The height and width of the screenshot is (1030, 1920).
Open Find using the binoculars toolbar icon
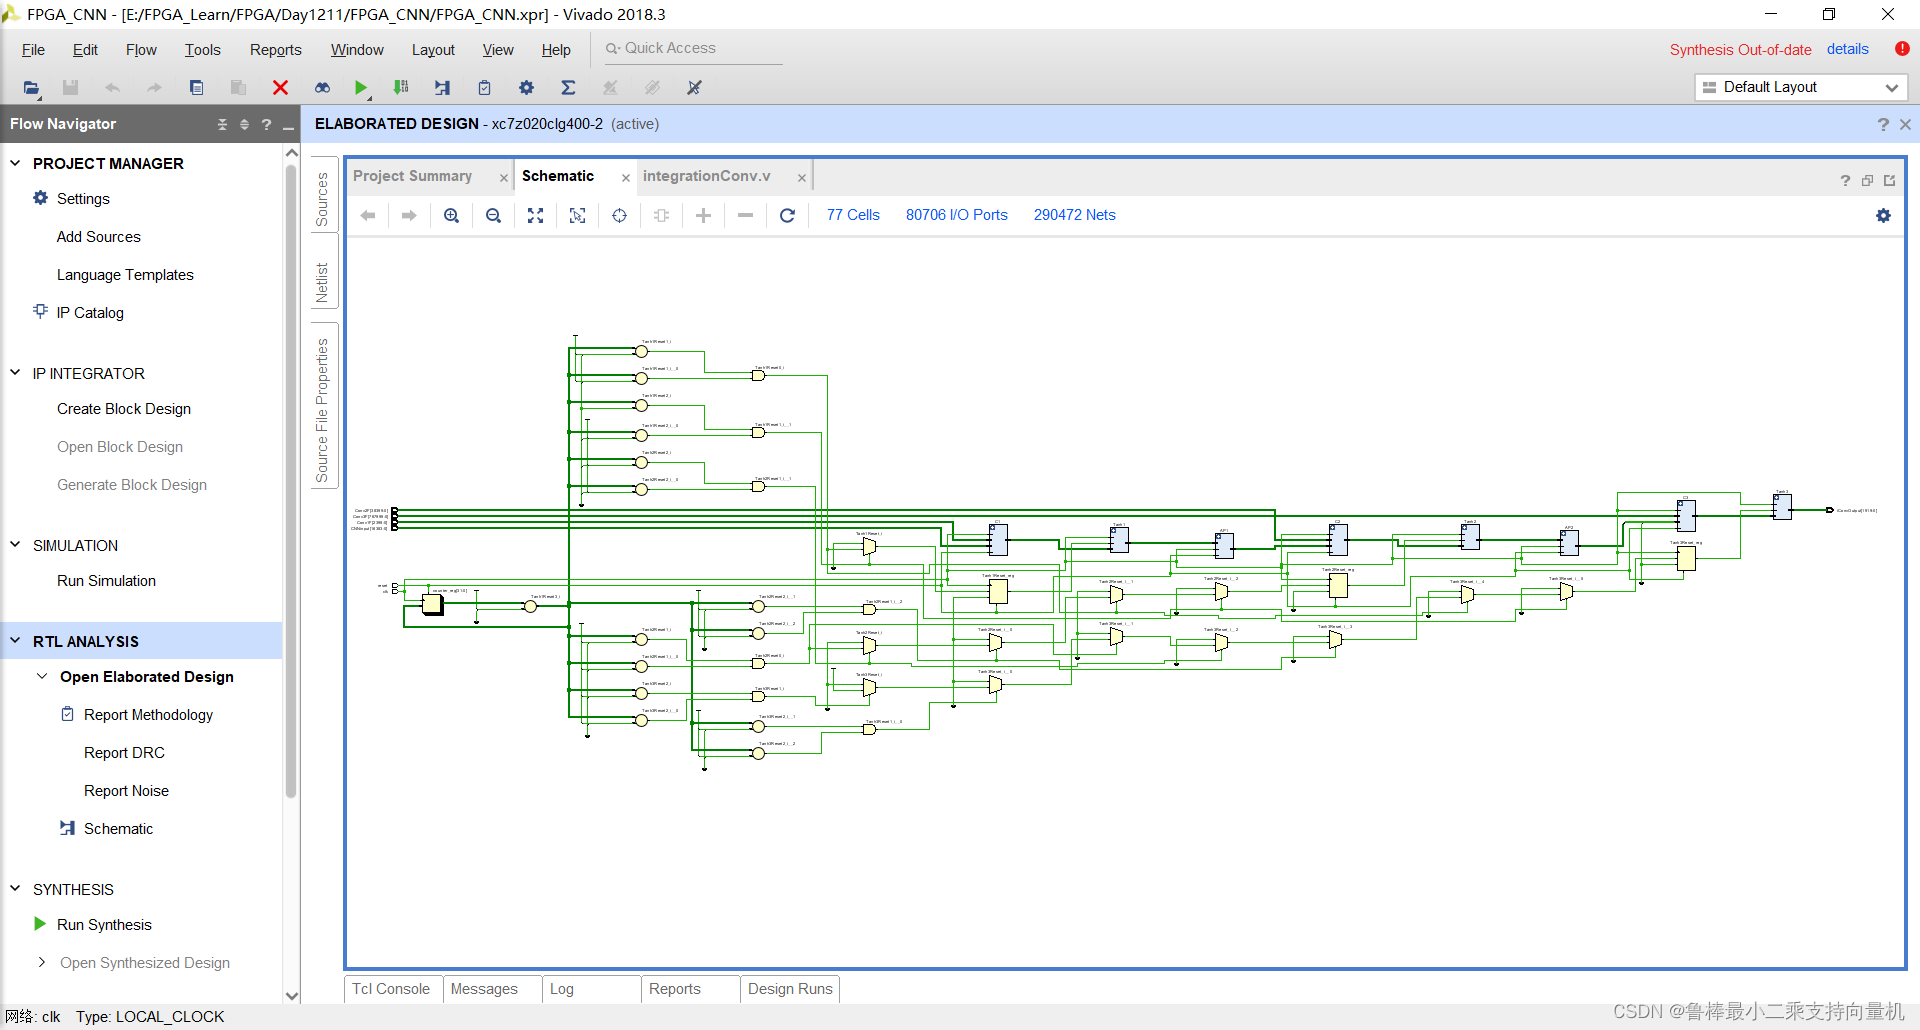coord(322,88)
